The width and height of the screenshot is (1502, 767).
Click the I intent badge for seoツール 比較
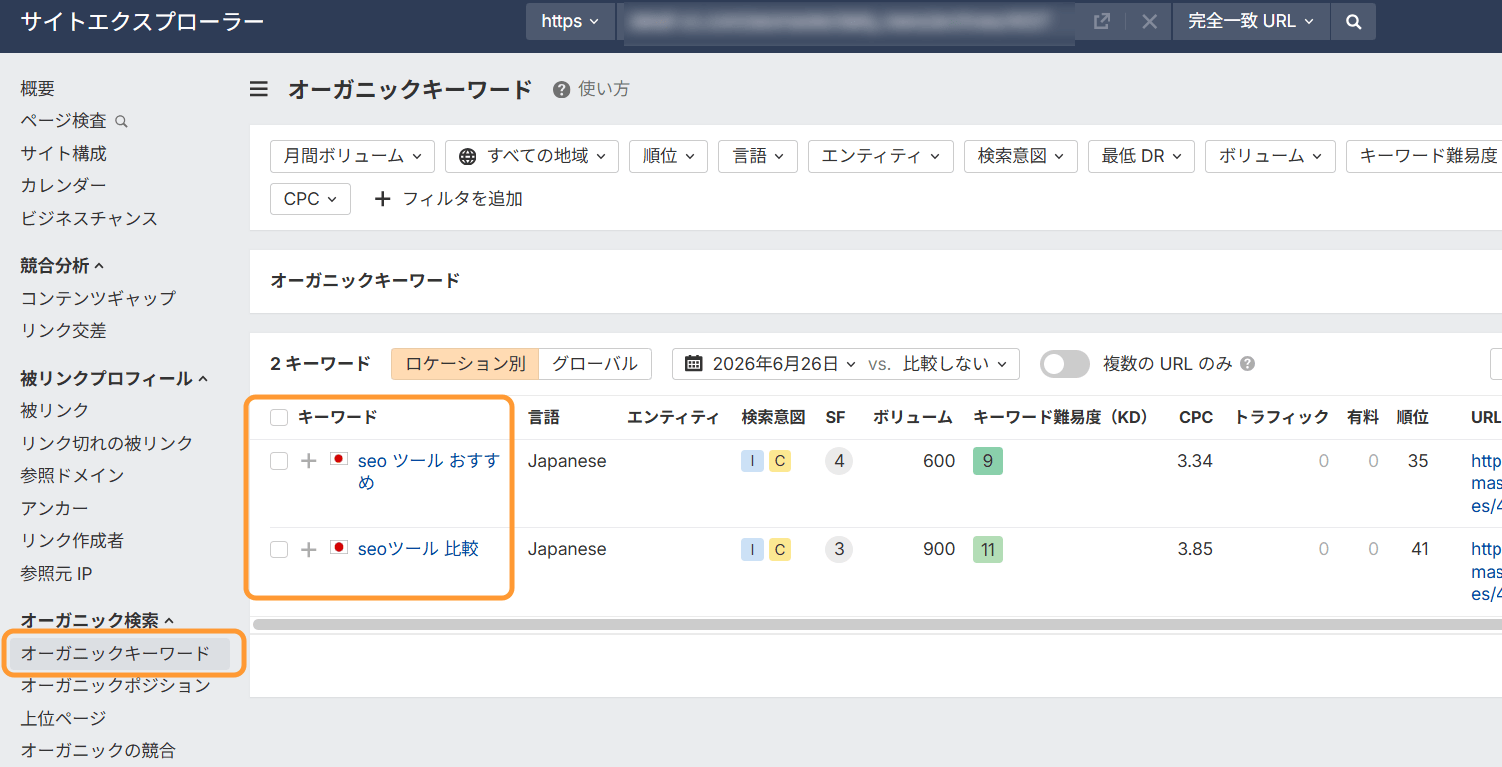click(752, 549)
